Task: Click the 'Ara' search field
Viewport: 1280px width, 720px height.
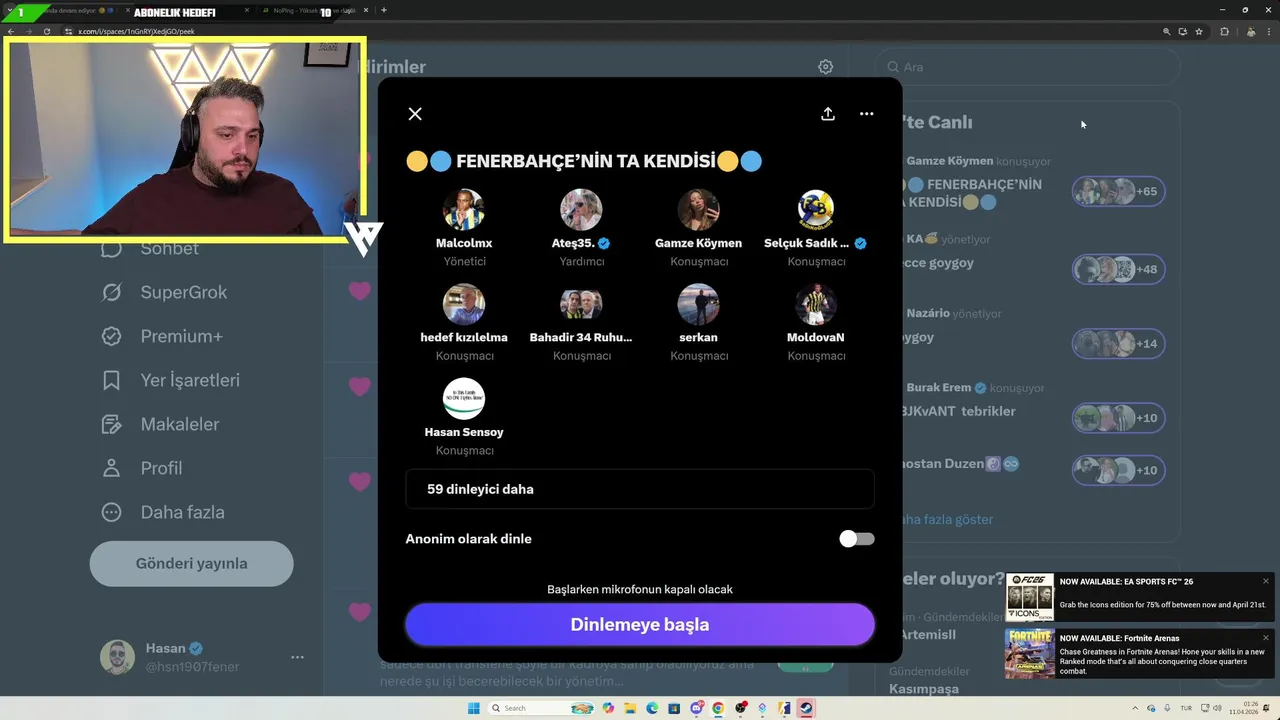Action: point(1030,67)
